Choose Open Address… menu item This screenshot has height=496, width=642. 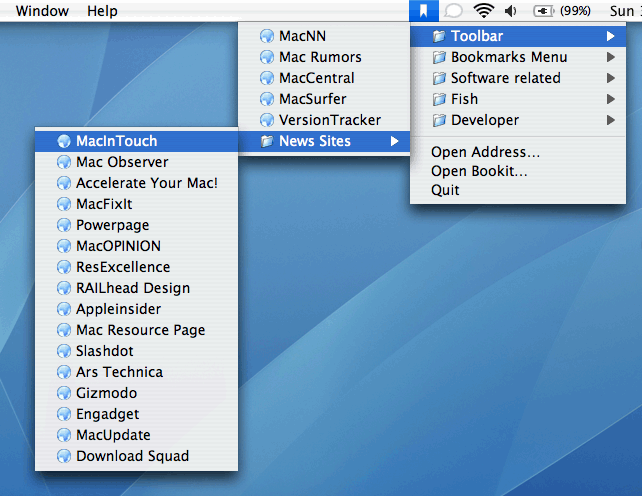pos(518,152)
